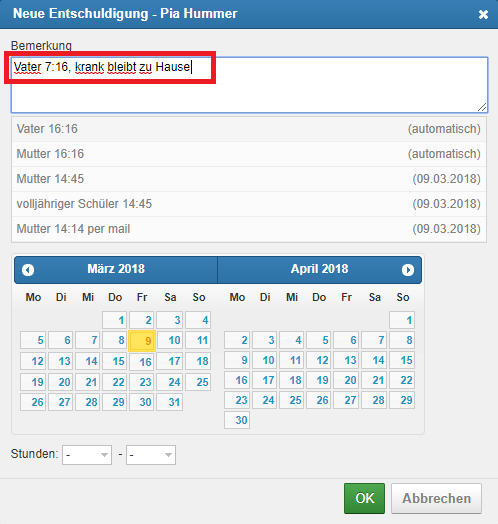Open the second Stunden dropdown
This screenshot has width=498, height=524.
pyautogui.click(x=151, y=455)
